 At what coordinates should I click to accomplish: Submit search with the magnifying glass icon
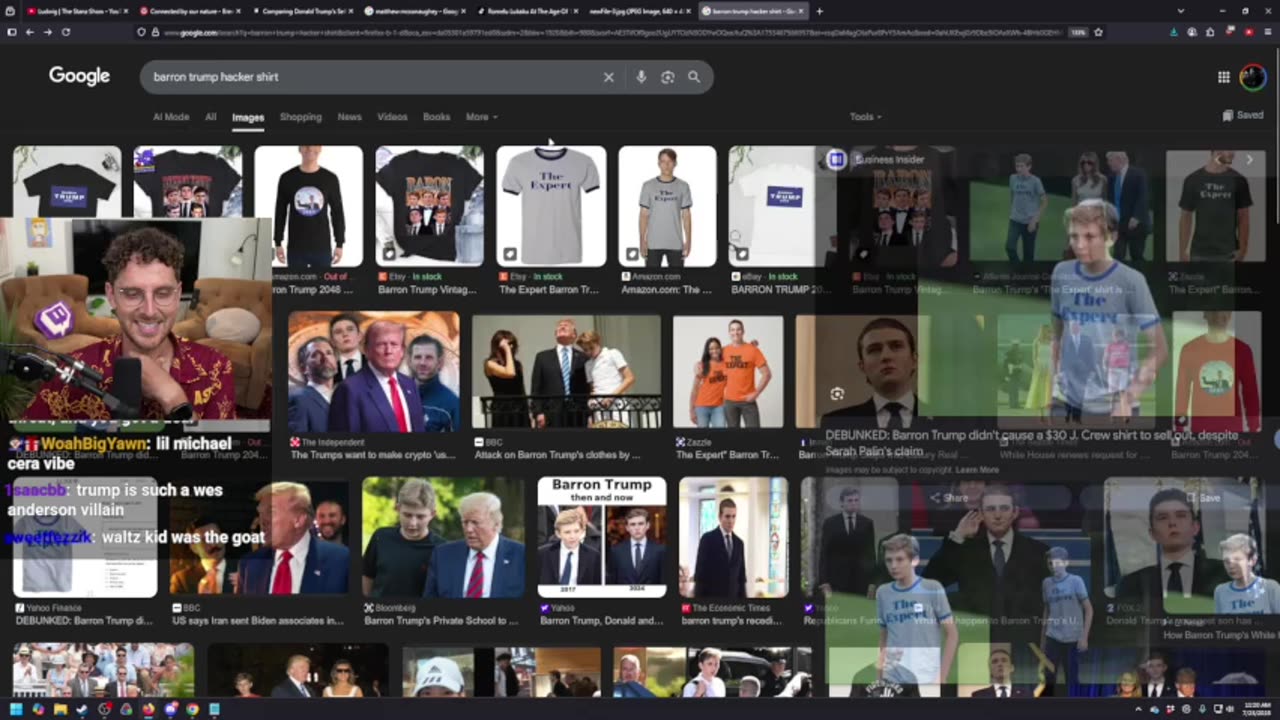[x=694, y=77]
